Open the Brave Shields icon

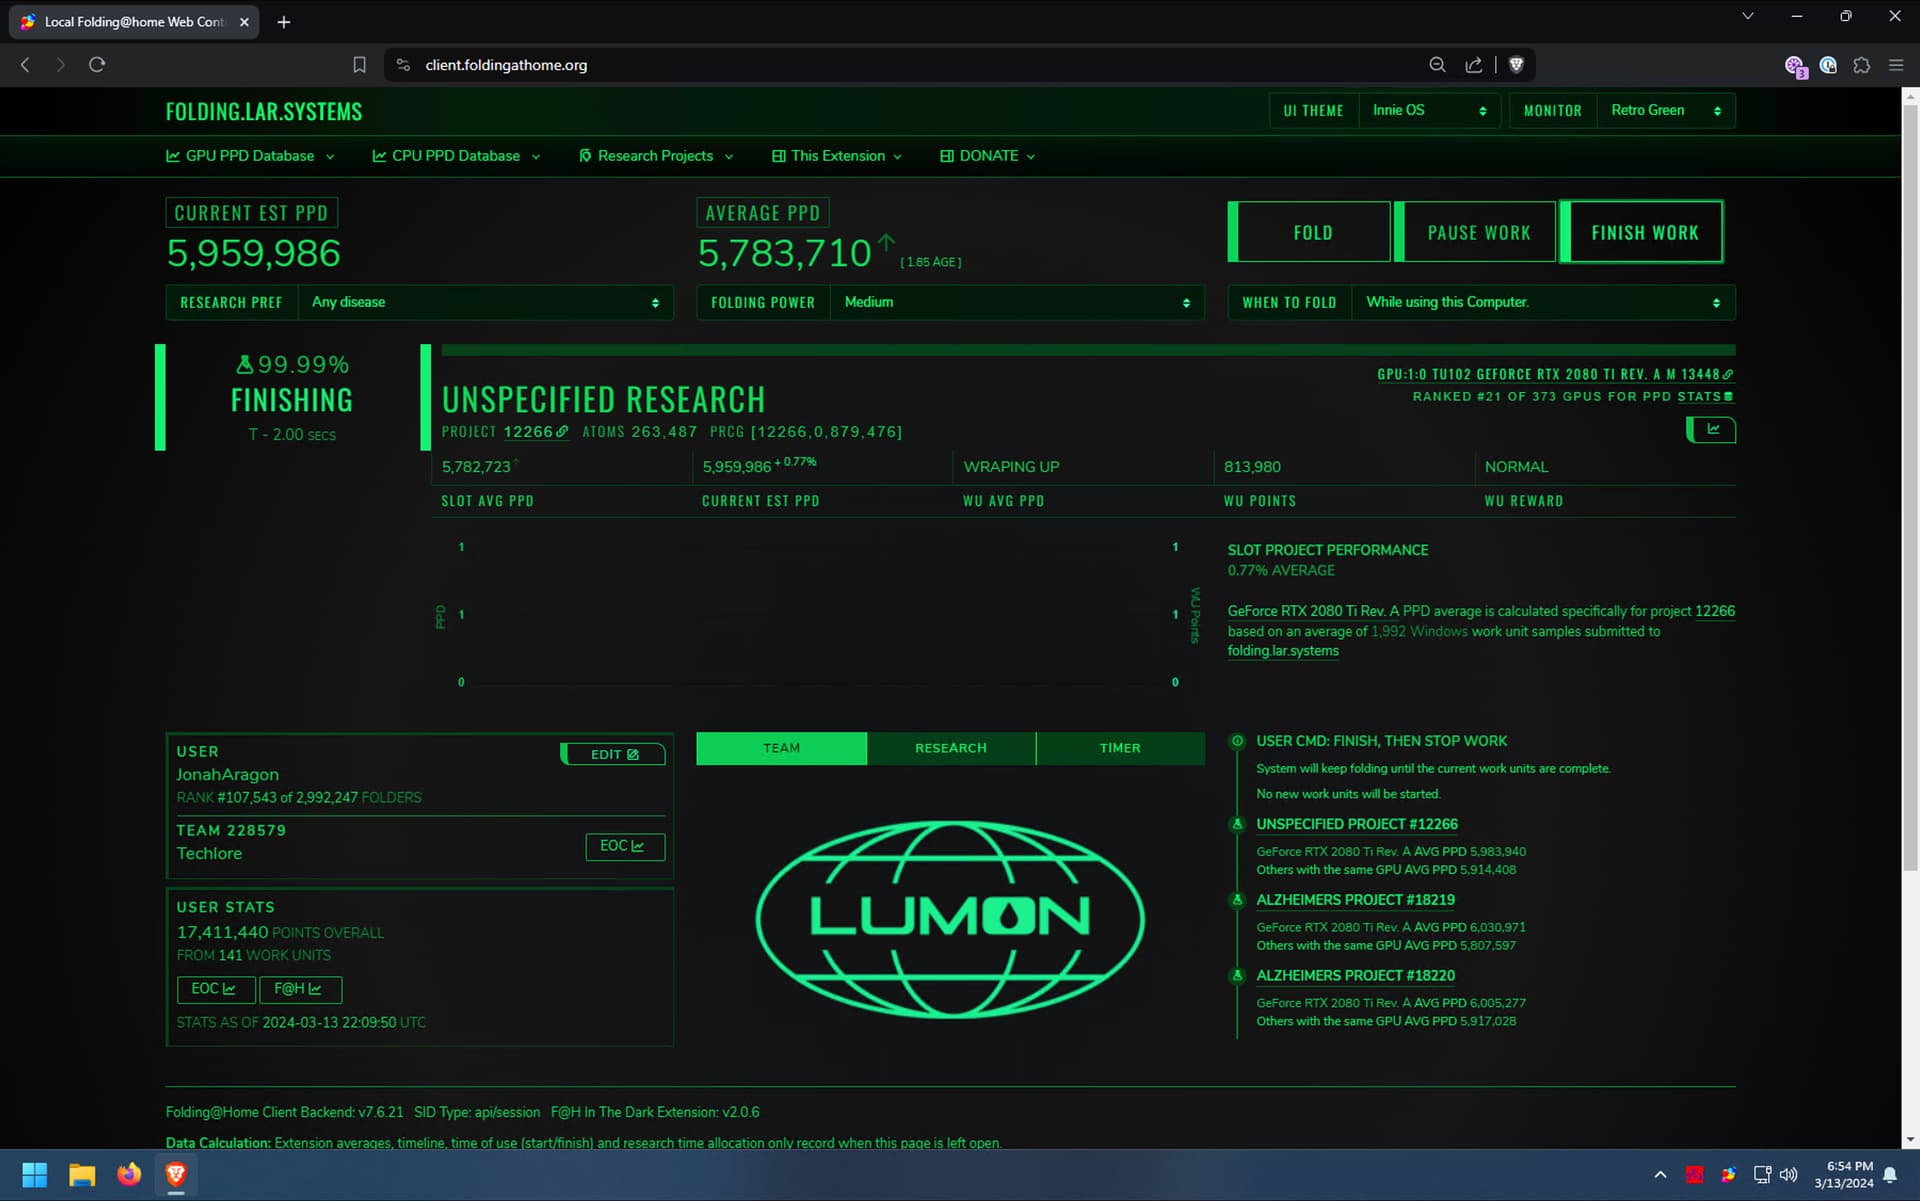pos(1516,65)
